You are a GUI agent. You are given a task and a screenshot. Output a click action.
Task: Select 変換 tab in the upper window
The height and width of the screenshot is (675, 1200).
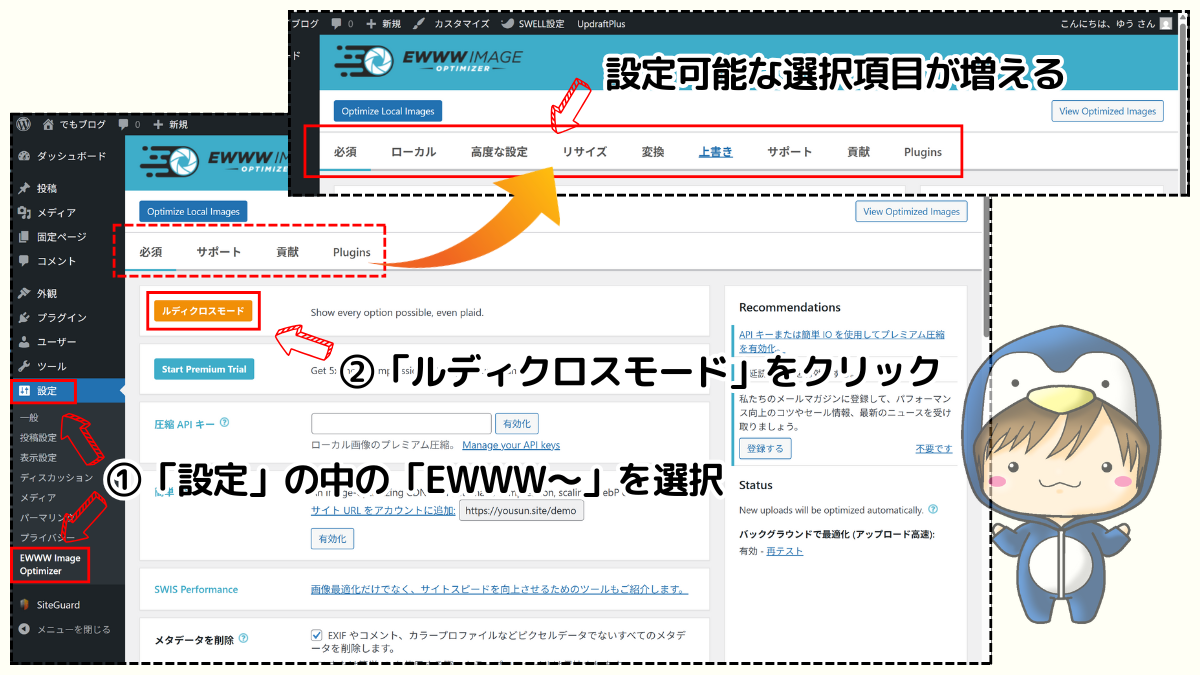click(653, 152)
